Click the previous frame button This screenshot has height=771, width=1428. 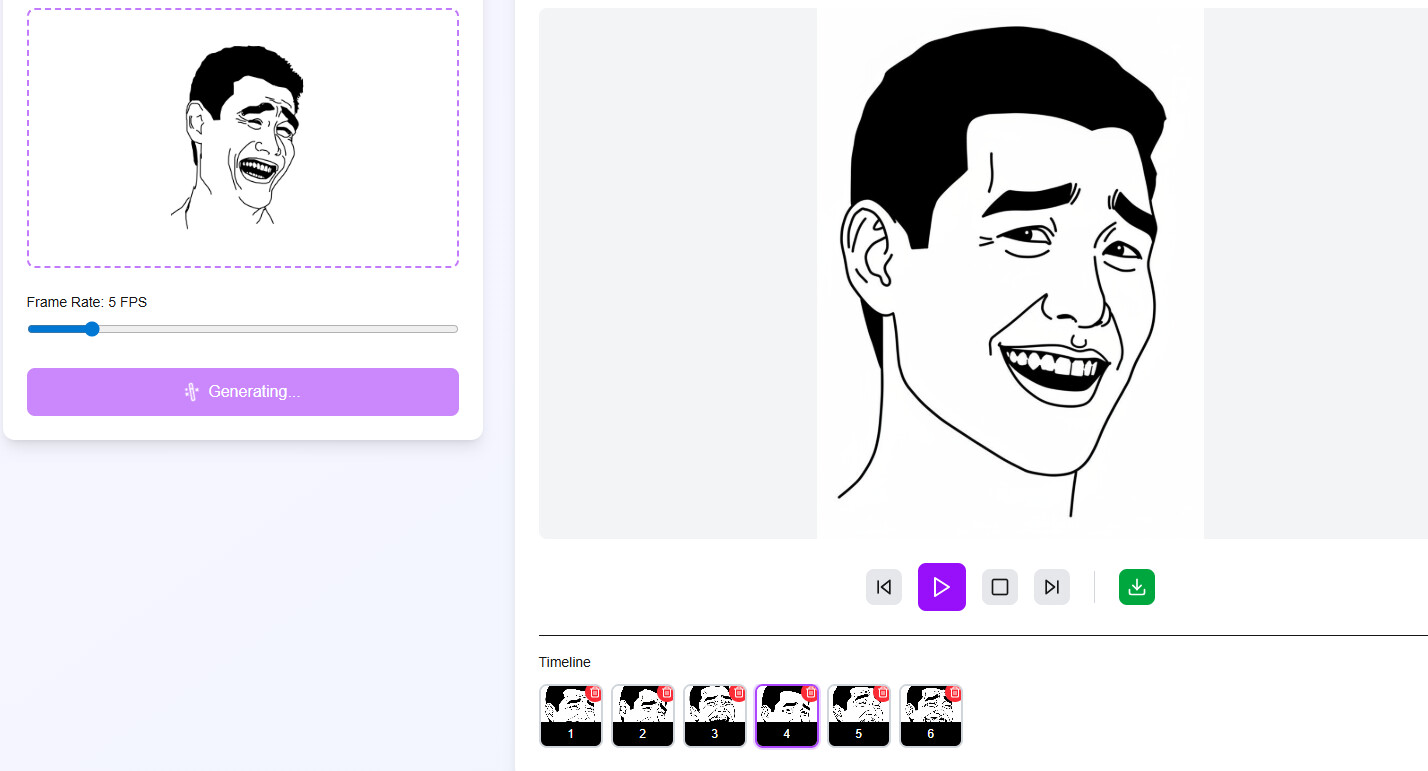884,587
